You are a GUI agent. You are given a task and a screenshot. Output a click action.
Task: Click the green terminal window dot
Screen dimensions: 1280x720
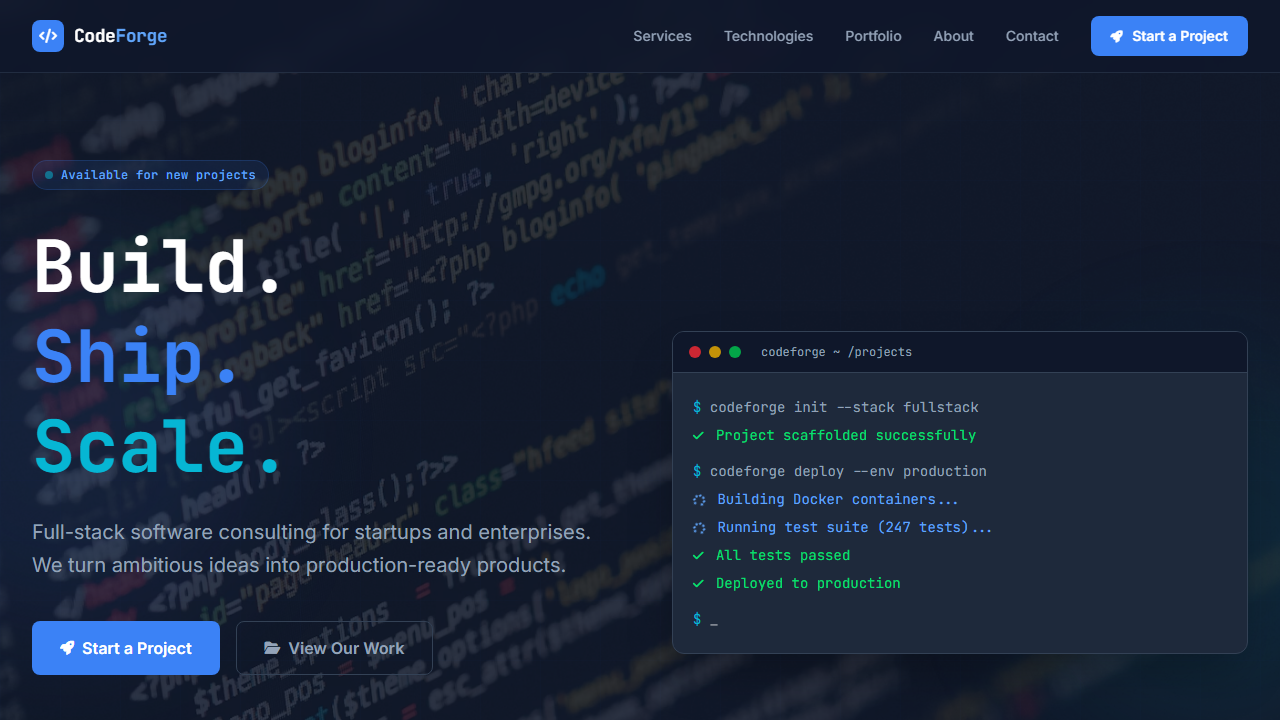pyautogui.click(x=735, y=352)
